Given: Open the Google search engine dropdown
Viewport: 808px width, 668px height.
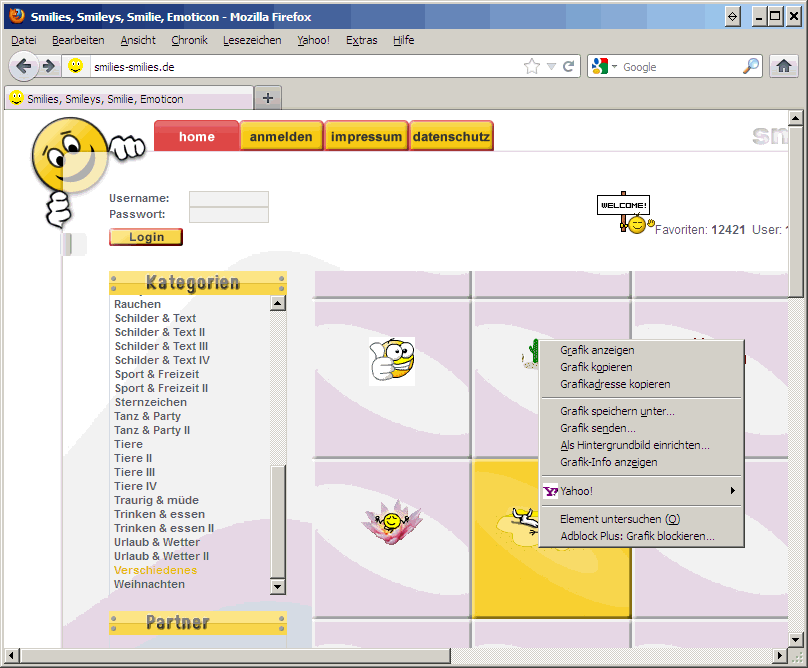Looking at the screenshot, I should click(x=604, y=67).
